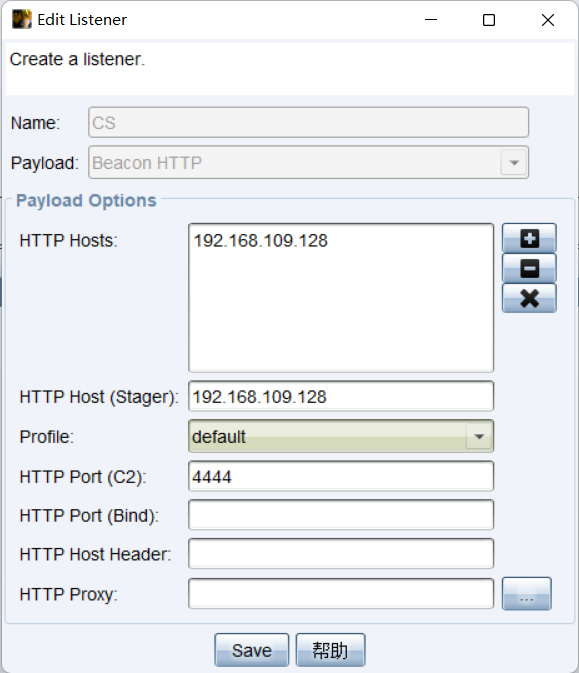Screen dimensions: 579x673
Task: Click the HTTP Hosts: label
Action: [x=69, y=240]
